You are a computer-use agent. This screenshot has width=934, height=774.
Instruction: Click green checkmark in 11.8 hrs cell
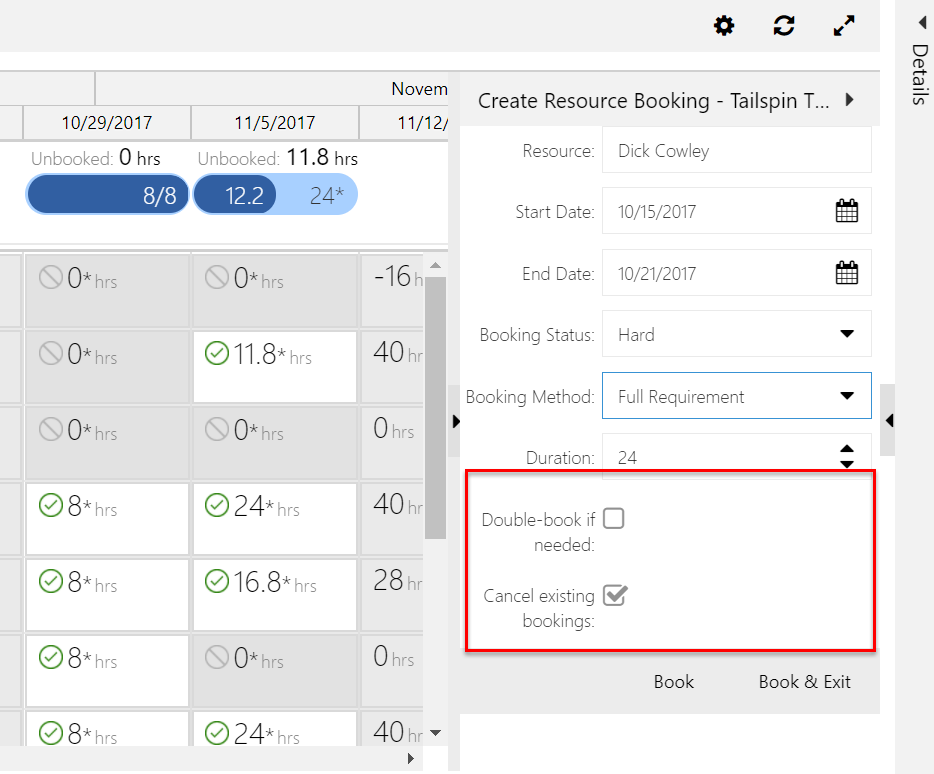coord(216,353)
